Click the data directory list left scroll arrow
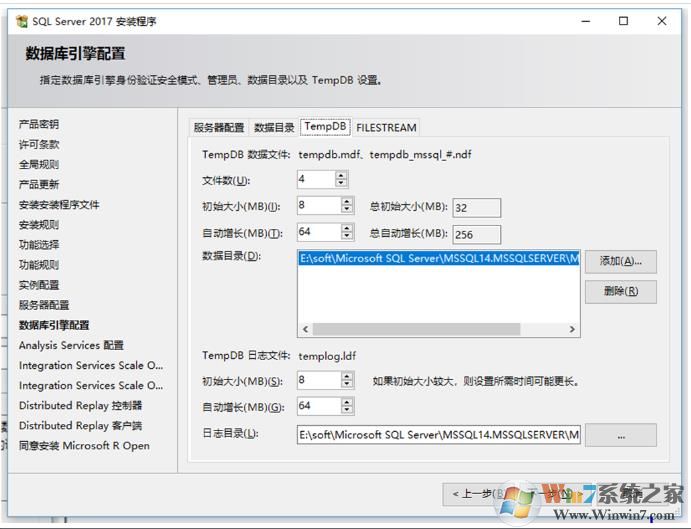The image size is (691, 529). click(x=305, y=329)
